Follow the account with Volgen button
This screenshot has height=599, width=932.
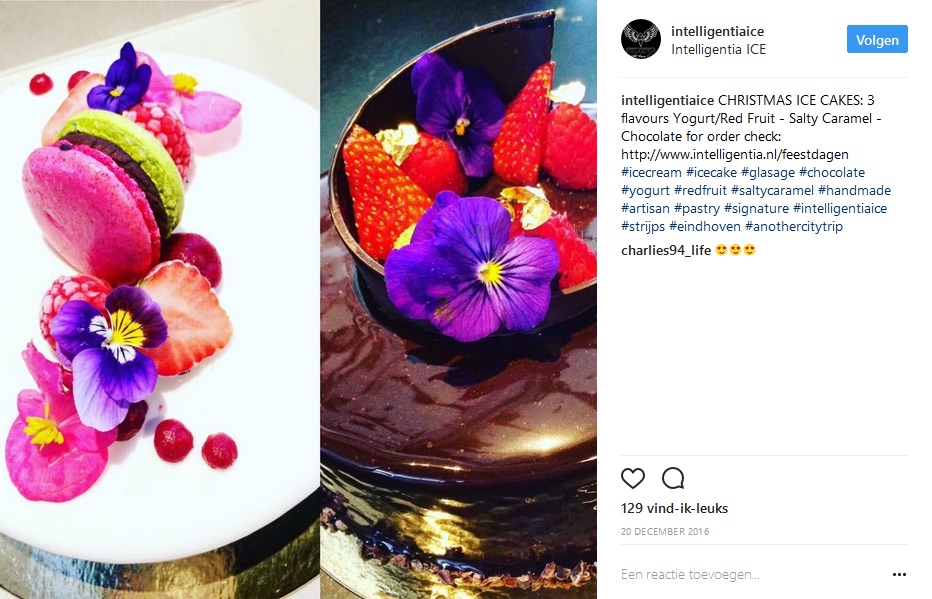click(x=877, y=39)
